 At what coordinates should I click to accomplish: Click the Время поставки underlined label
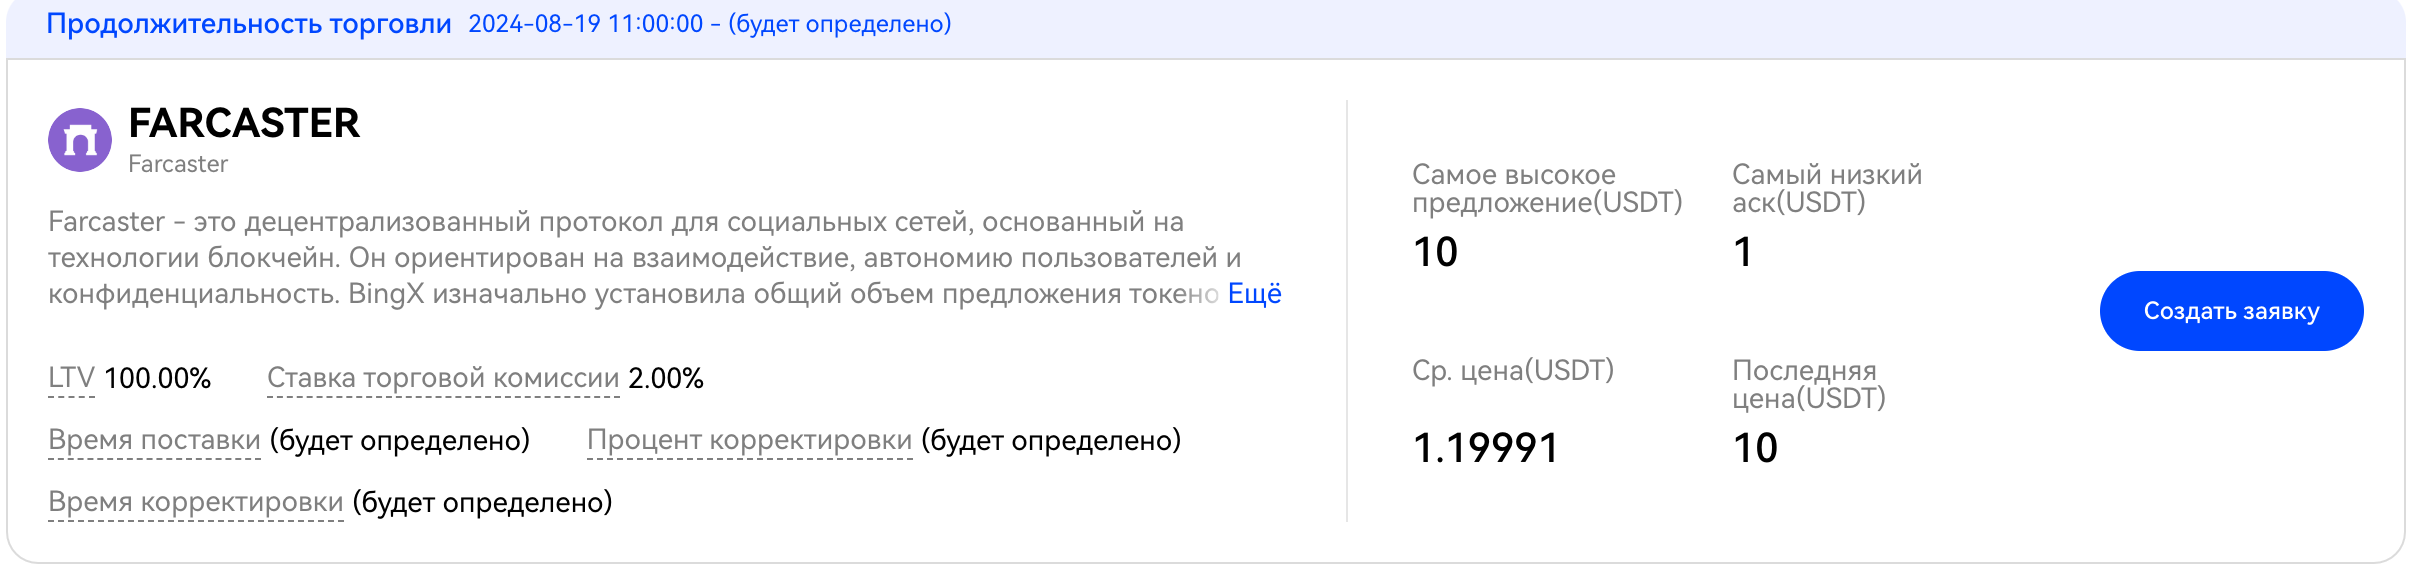[x=154, y=440]
